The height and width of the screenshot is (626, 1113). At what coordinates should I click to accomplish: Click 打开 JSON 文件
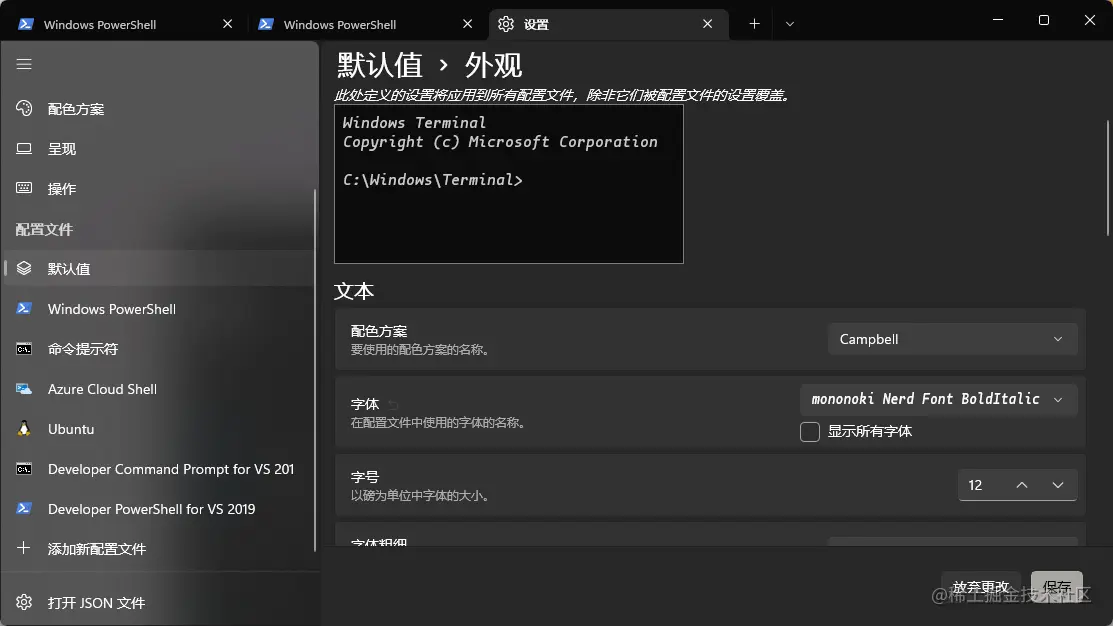(159, 602)
